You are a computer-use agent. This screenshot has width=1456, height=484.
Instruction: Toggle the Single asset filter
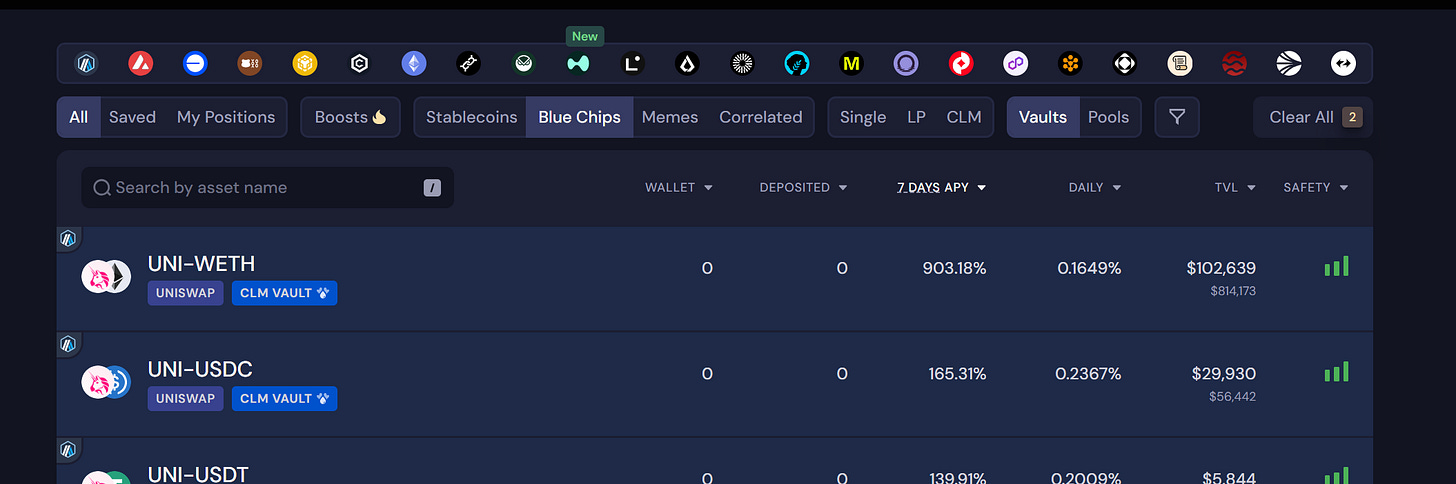[863, 117]
